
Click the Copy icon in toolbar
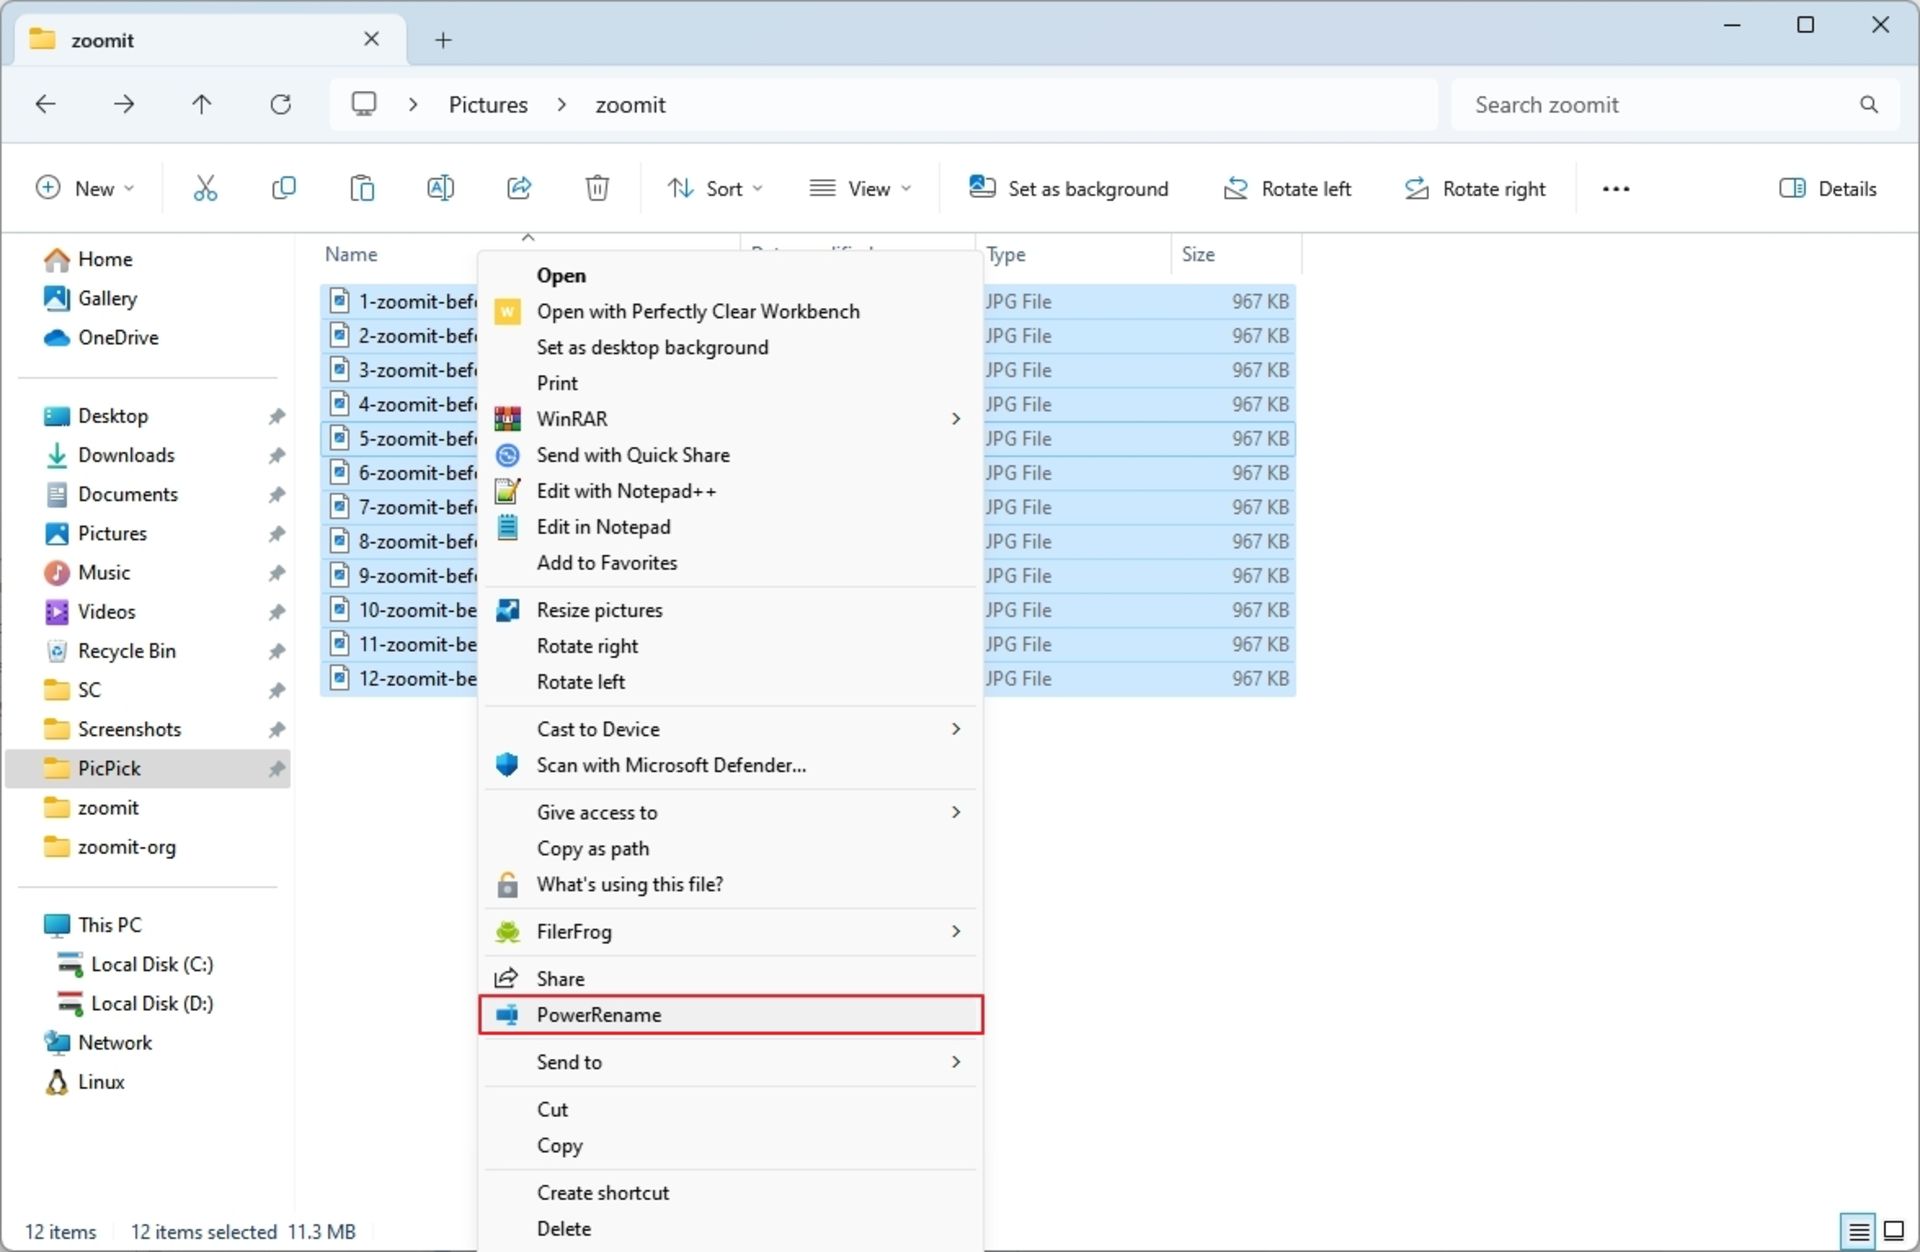[284, 188]
